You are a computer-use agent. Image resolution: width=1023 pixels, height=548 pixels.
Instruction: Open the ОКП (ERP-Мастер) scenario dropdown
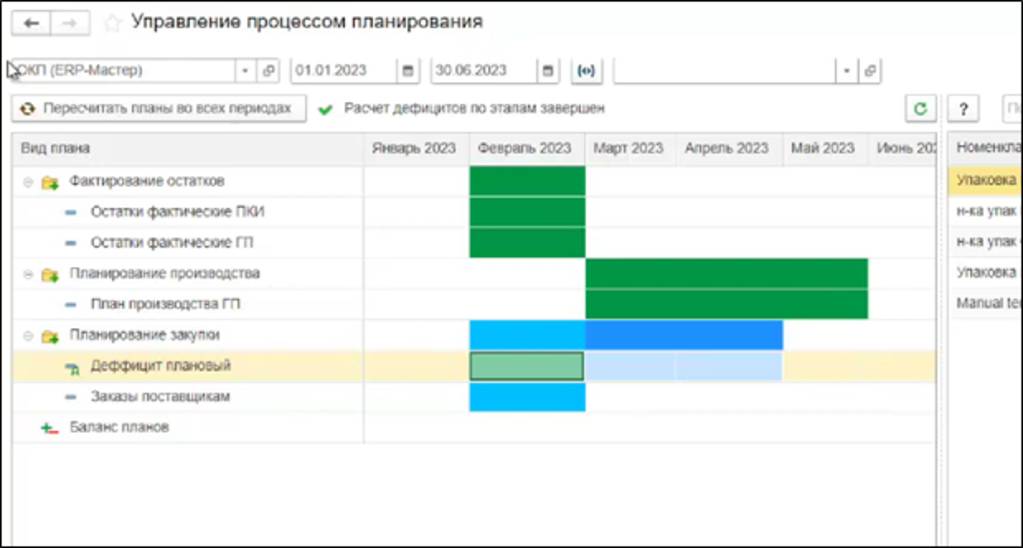[x=246, y=71]
